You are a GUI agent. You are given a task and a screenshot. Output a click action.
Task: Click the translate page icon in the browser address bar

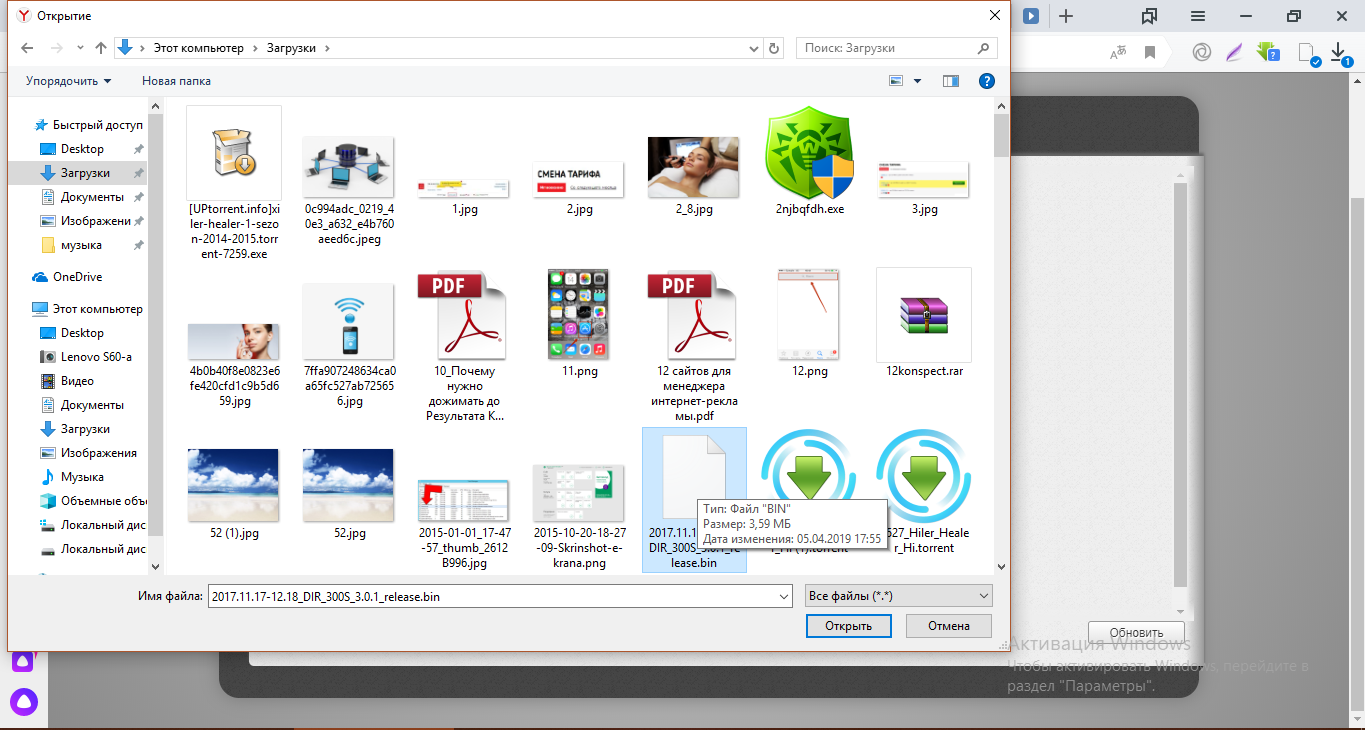tap(1119, 52)
